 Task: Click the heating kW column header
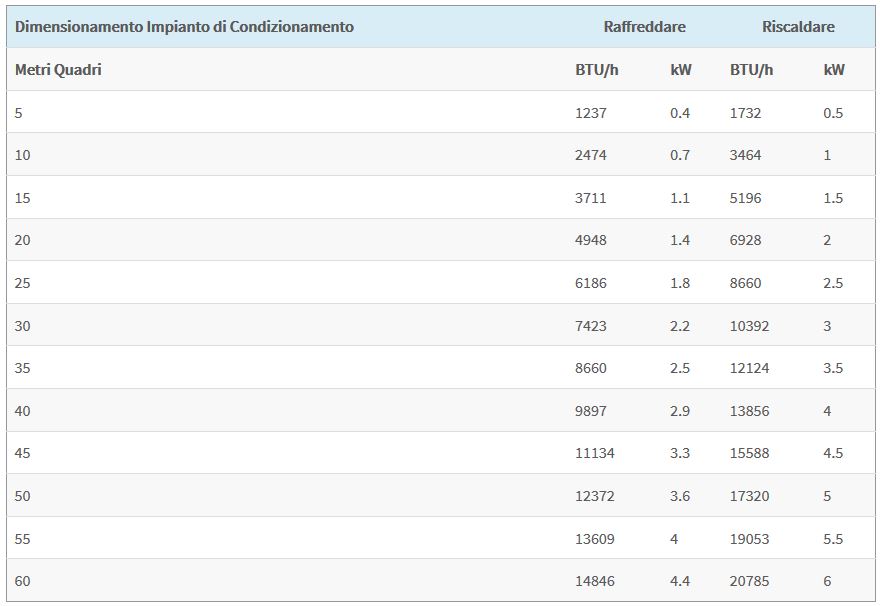pyautogui.click(x=834, y=70)
